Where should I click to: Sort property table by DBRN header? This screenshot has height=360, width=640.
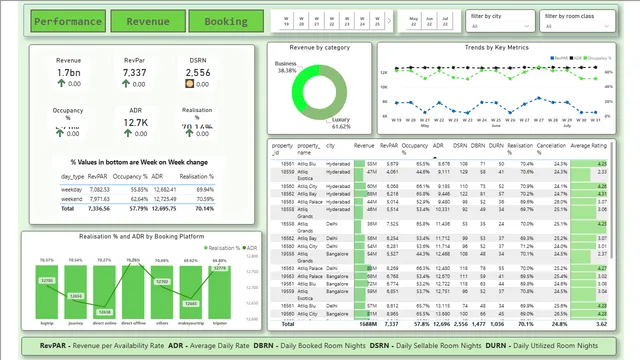(x=478, y=146)
